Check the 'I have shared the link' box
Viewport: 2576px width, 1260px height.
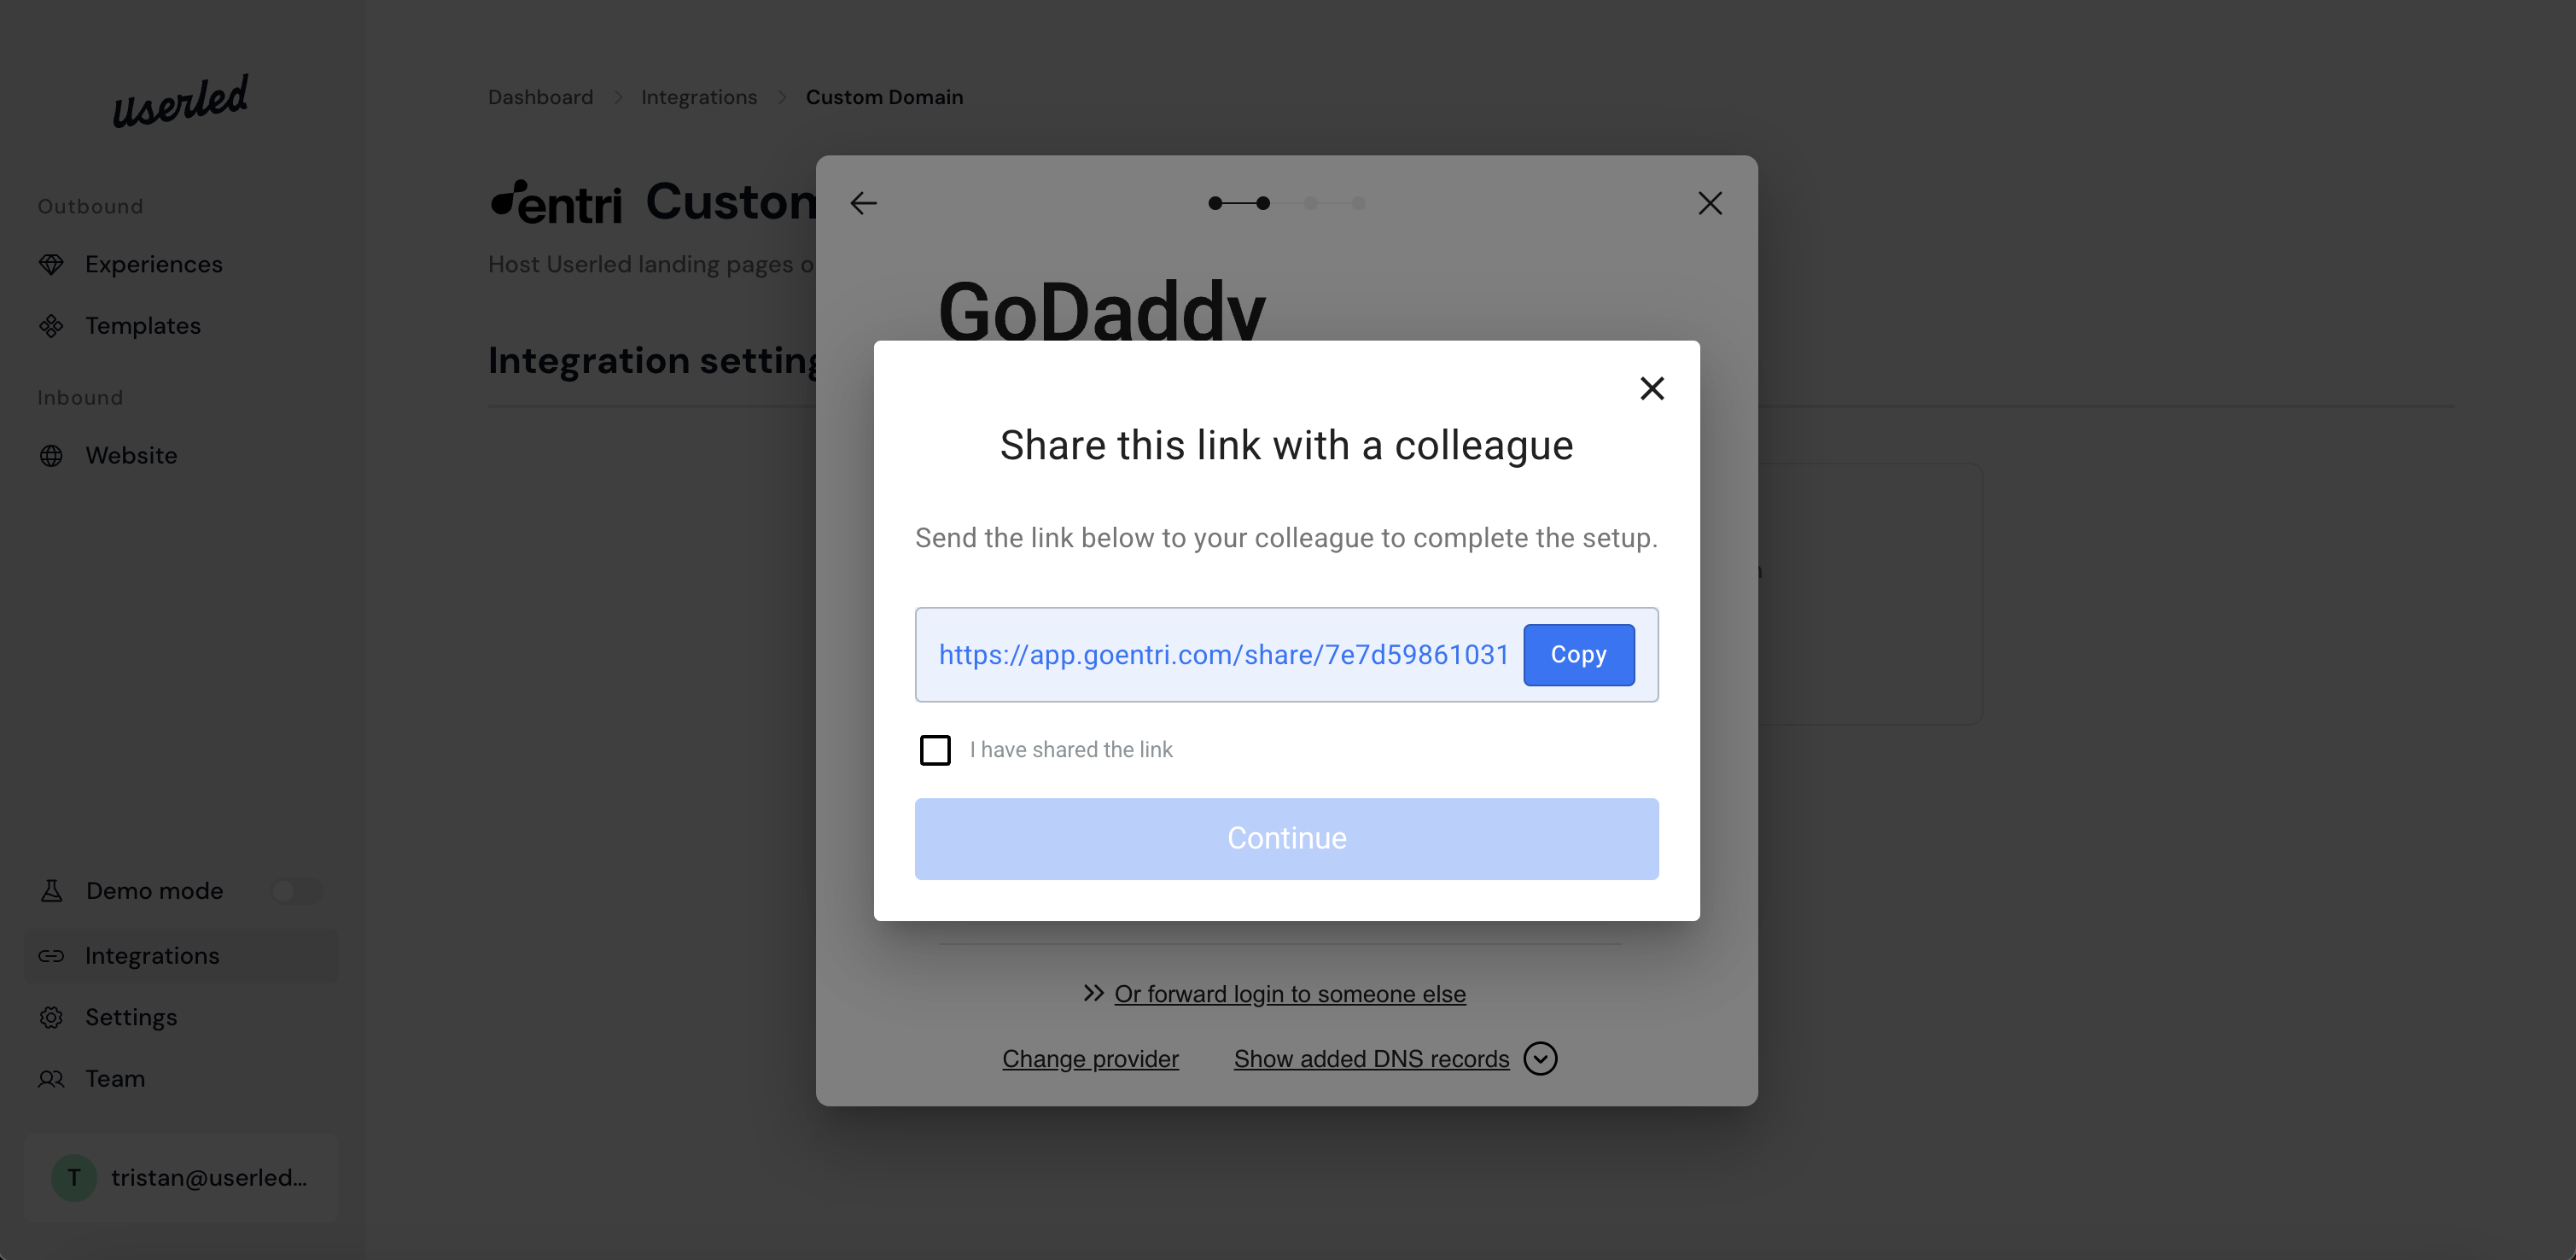click(x=935, y=750)
